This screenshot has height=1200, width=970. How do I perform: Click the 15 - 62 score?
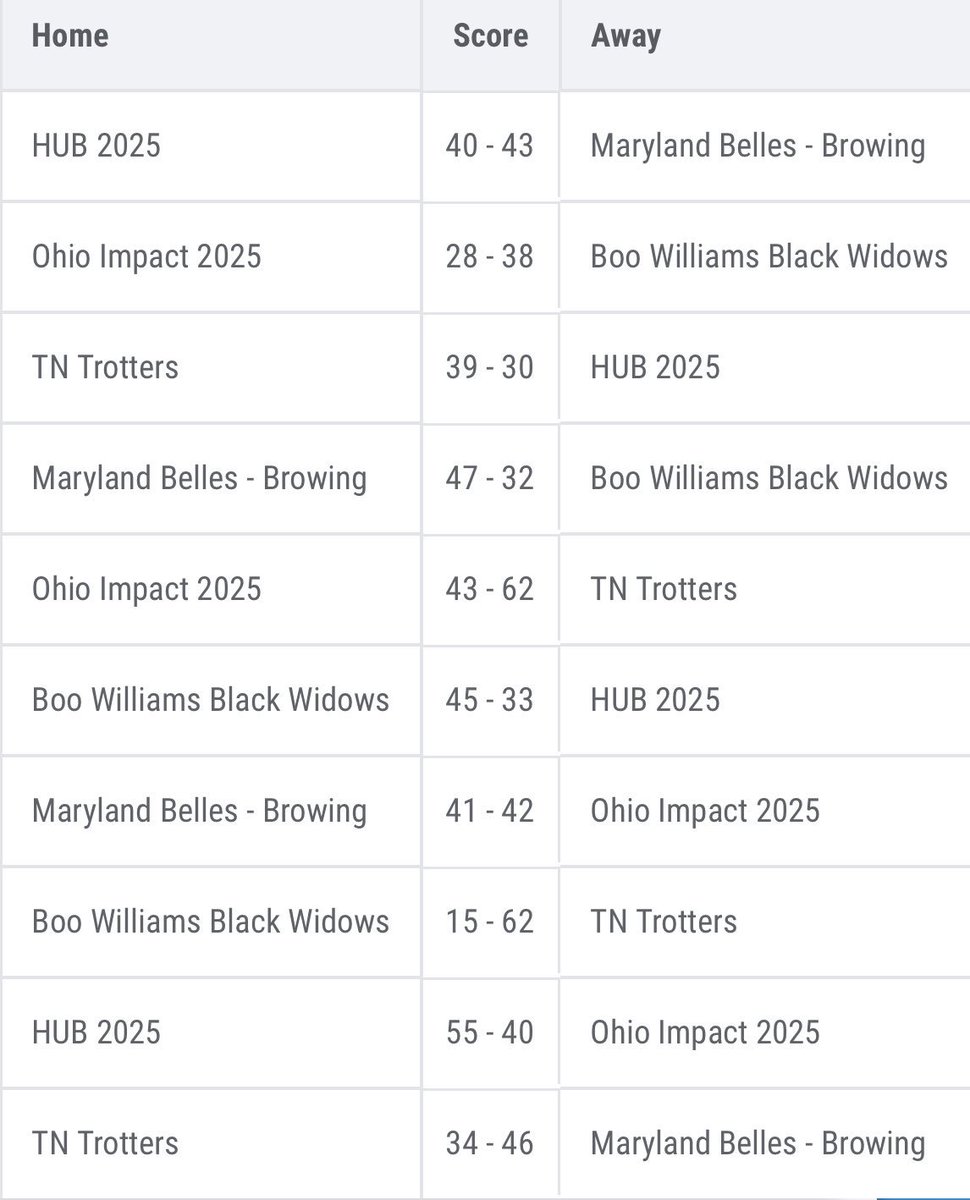pyautogui.click(x=490, y=921)
